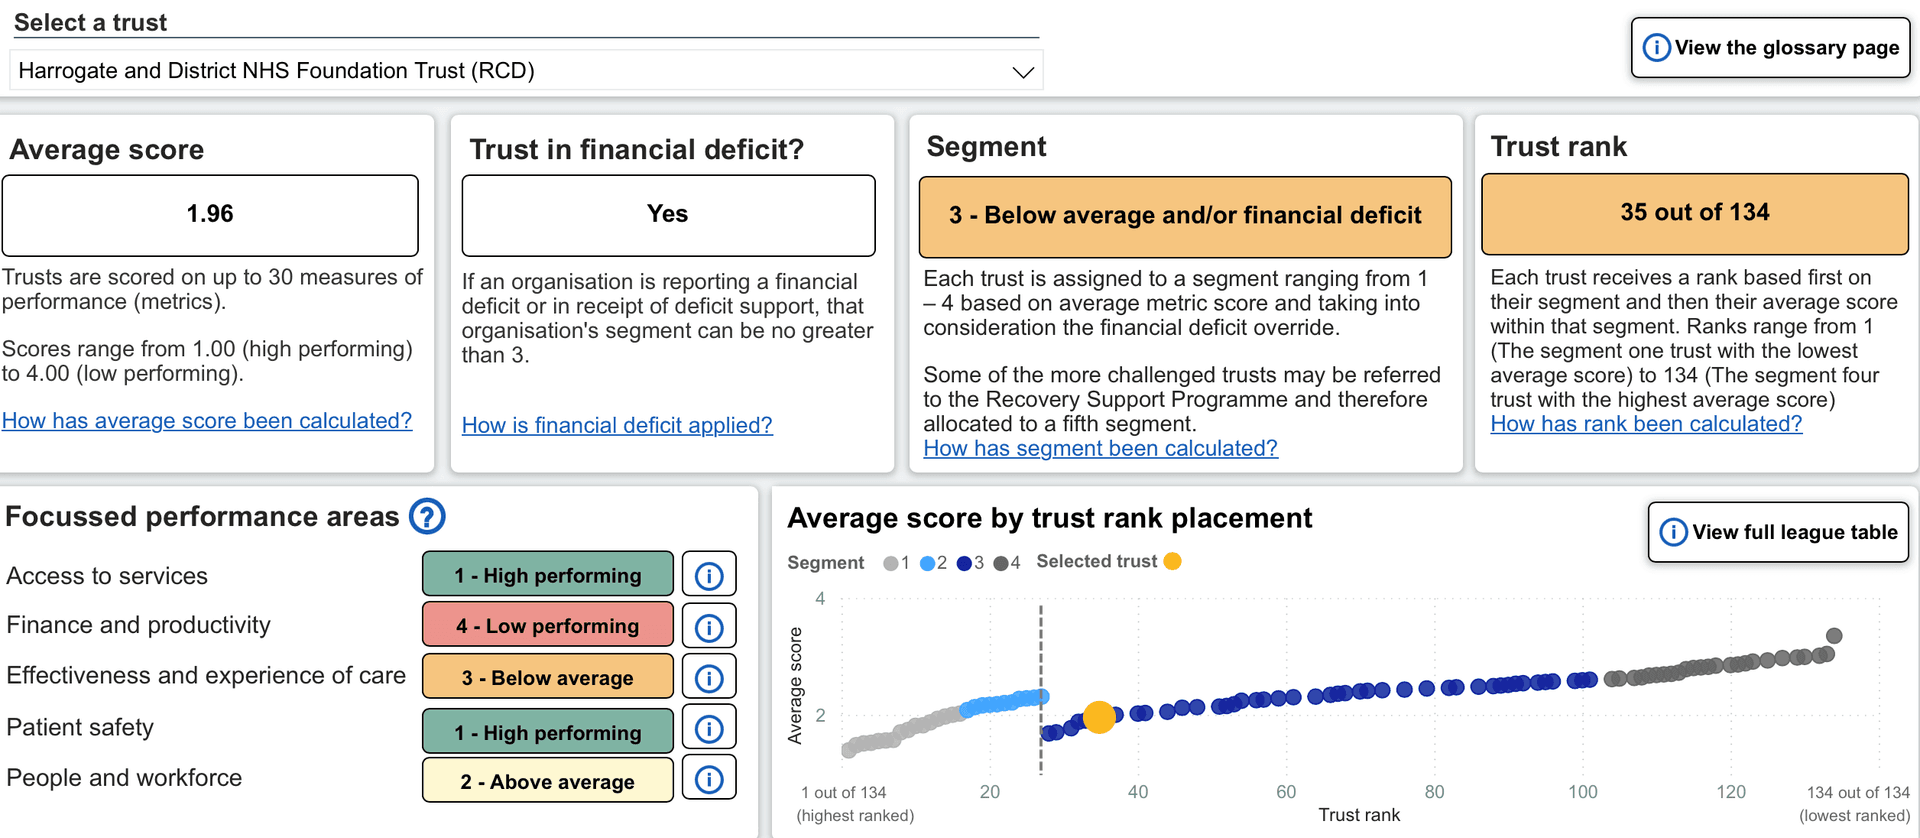Open 'How is financial deficit applied?' link
This screenshot has height=838, width=1920.
coord(617,425)
